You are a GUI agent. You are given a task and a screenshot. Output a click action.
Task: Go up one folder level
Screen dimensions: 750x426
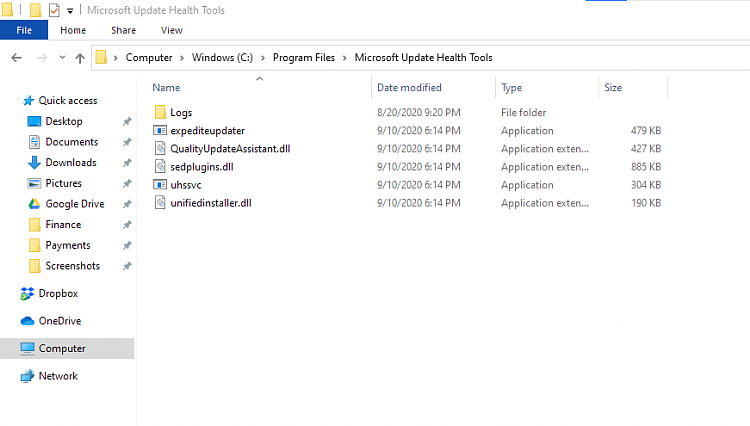point(80,58)
